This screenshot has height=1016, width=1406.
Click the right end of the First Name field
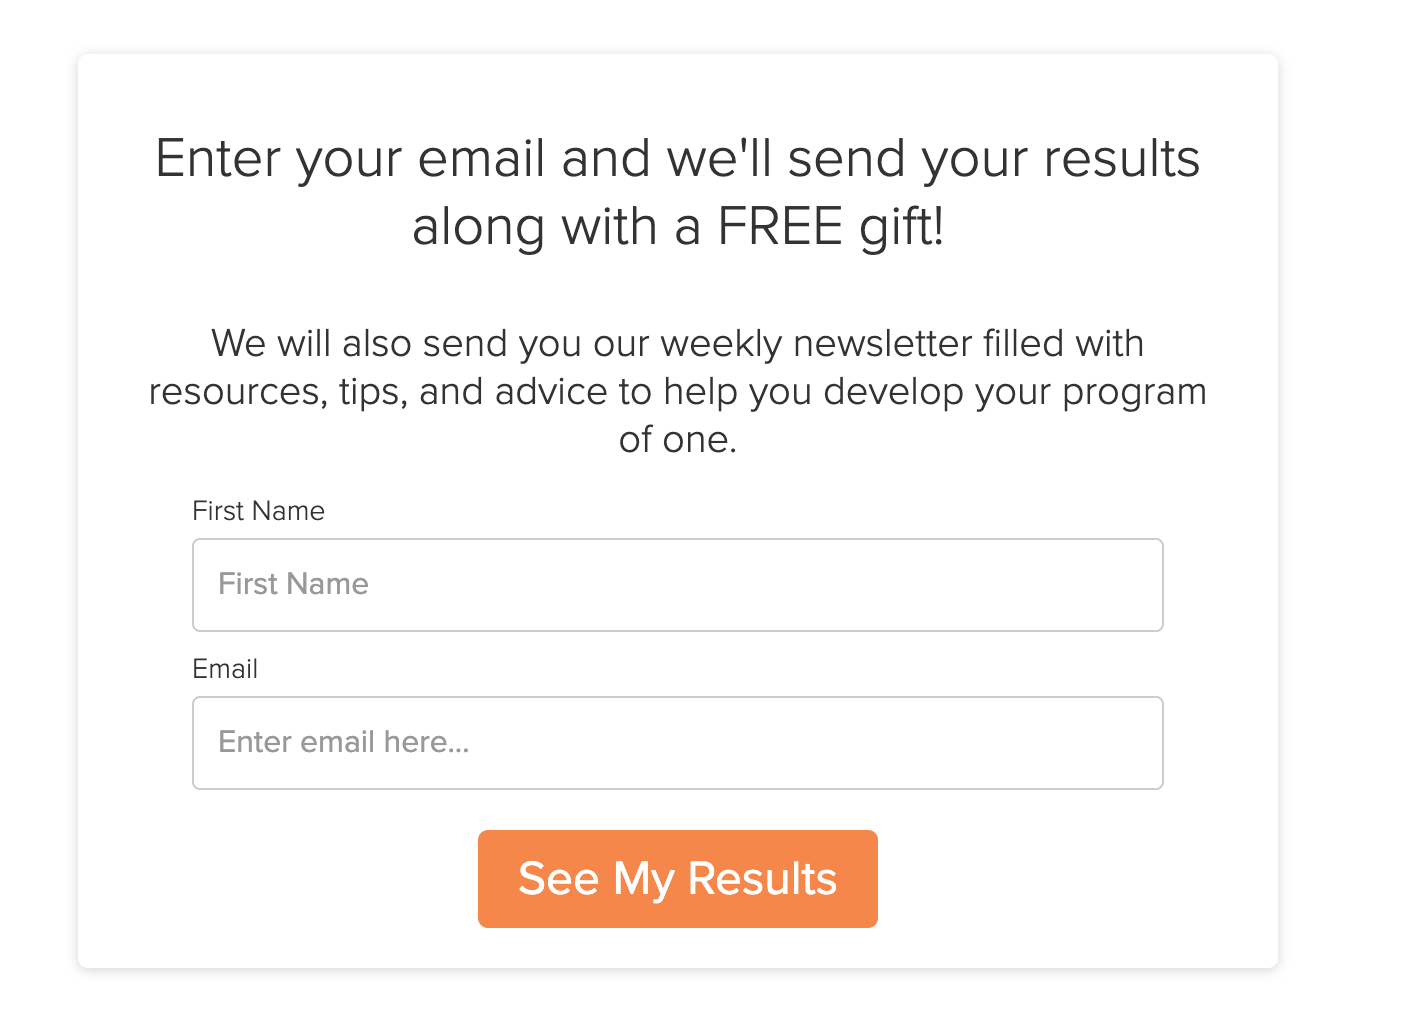coord(1130,585)
